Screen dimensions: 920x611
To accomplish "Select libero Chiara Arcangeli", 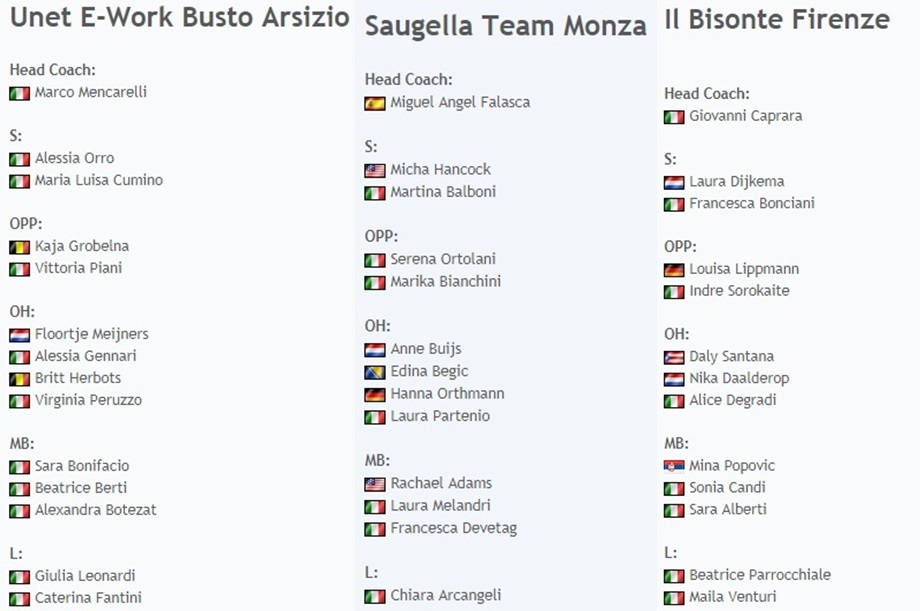I will pos(445,596).
